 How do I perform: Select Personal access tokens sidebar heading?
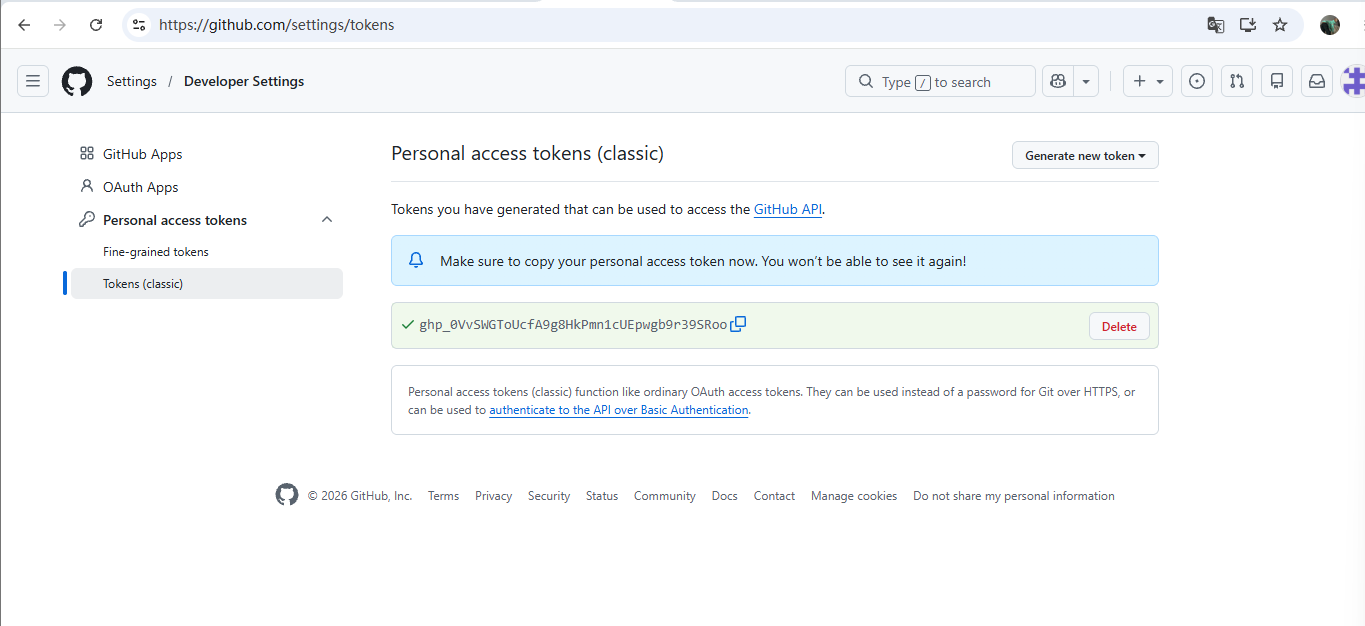[175, 220]
